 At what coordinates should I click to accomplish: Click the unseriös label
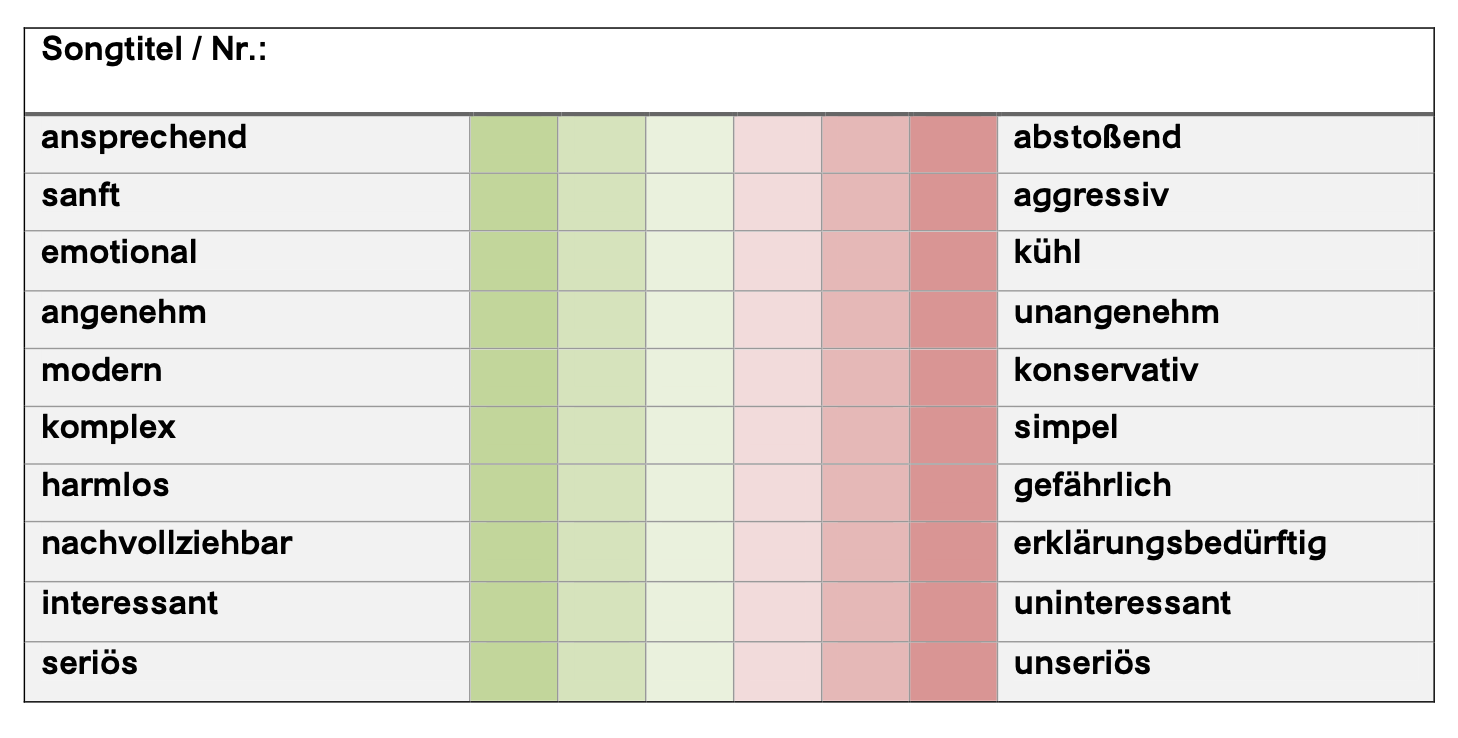pyautogui.click(x=1082, y=663)
